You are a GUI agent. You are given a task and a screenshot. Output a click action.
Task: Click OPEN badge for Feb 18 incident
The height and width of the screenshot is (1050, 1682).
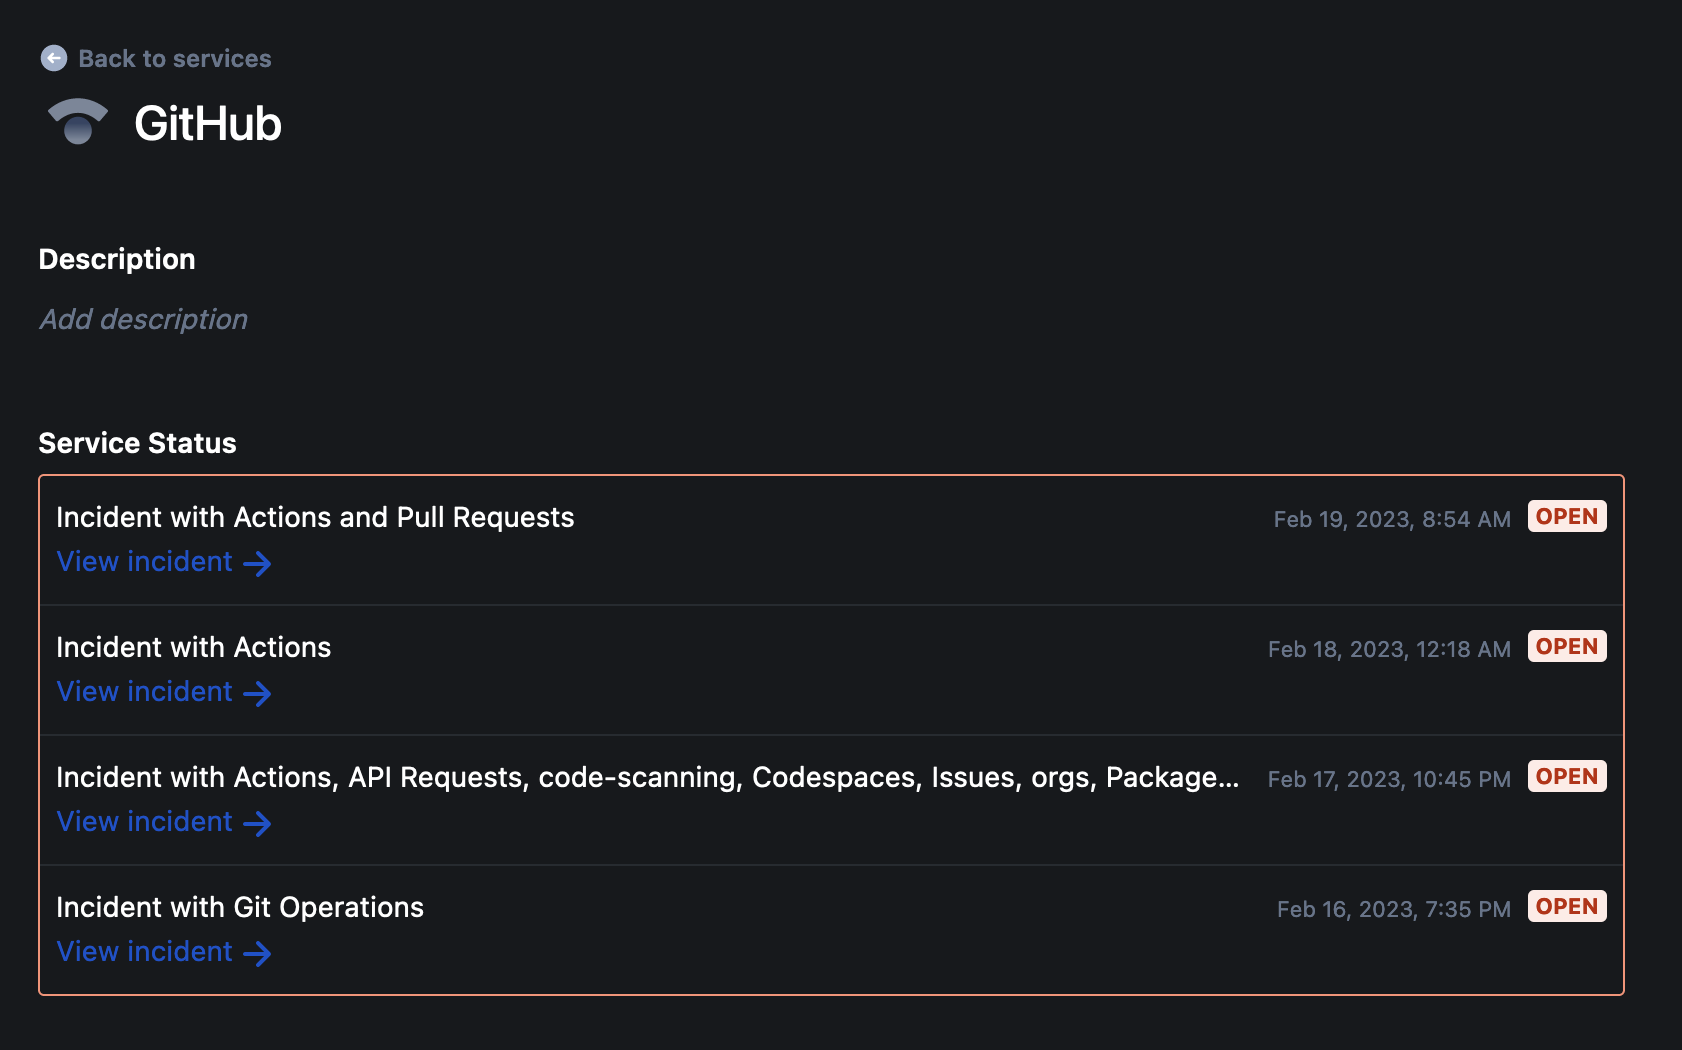(1567, 647)
